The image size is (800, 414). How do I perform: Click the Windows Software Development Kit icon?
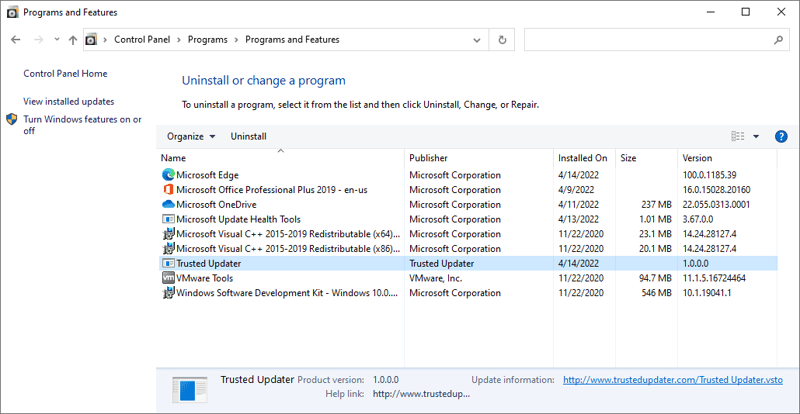(168, 294)
